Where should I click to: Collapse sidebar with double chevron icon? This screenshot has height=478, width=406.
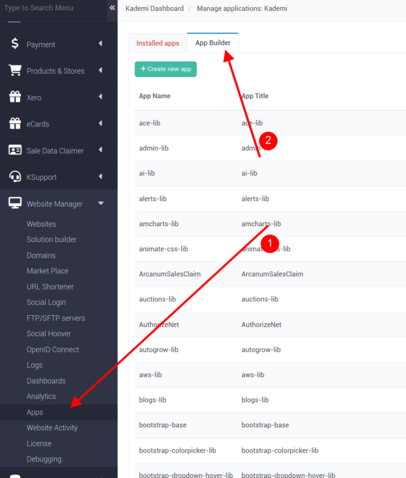[x=112, y=7]
